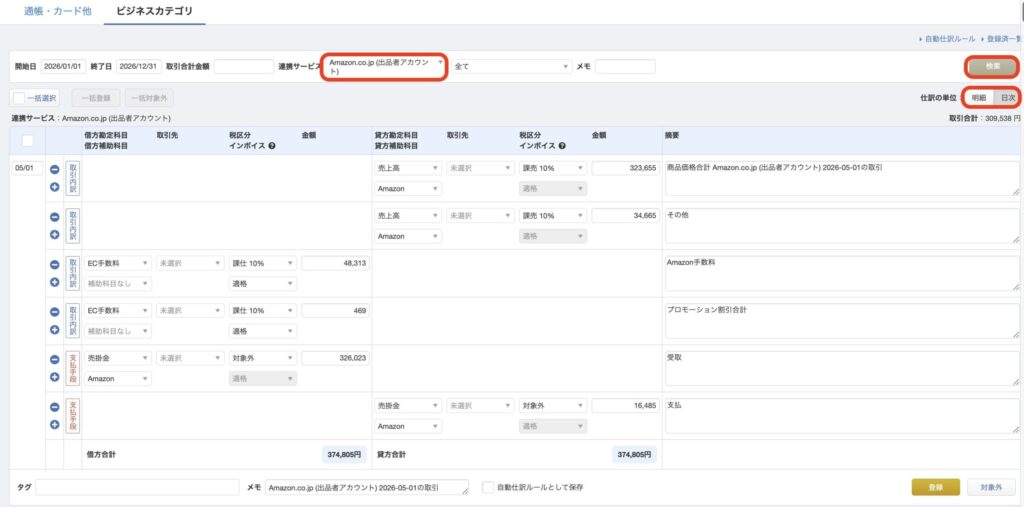Open EC手数料 account dropdown on the 48,313 row
1024x507 pixels.
pos(118,263)
